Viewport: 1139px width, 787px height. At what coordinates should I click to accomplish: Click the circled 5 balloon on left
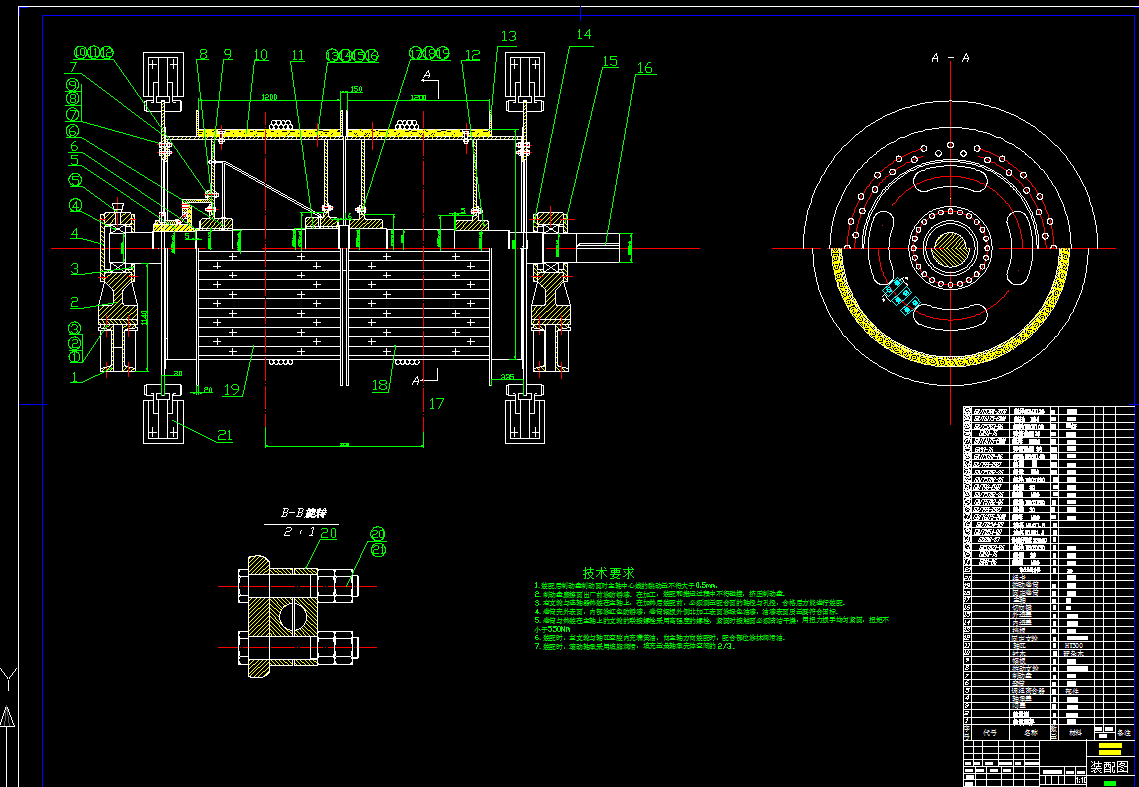pyautogui.click(x=76, y=180)
